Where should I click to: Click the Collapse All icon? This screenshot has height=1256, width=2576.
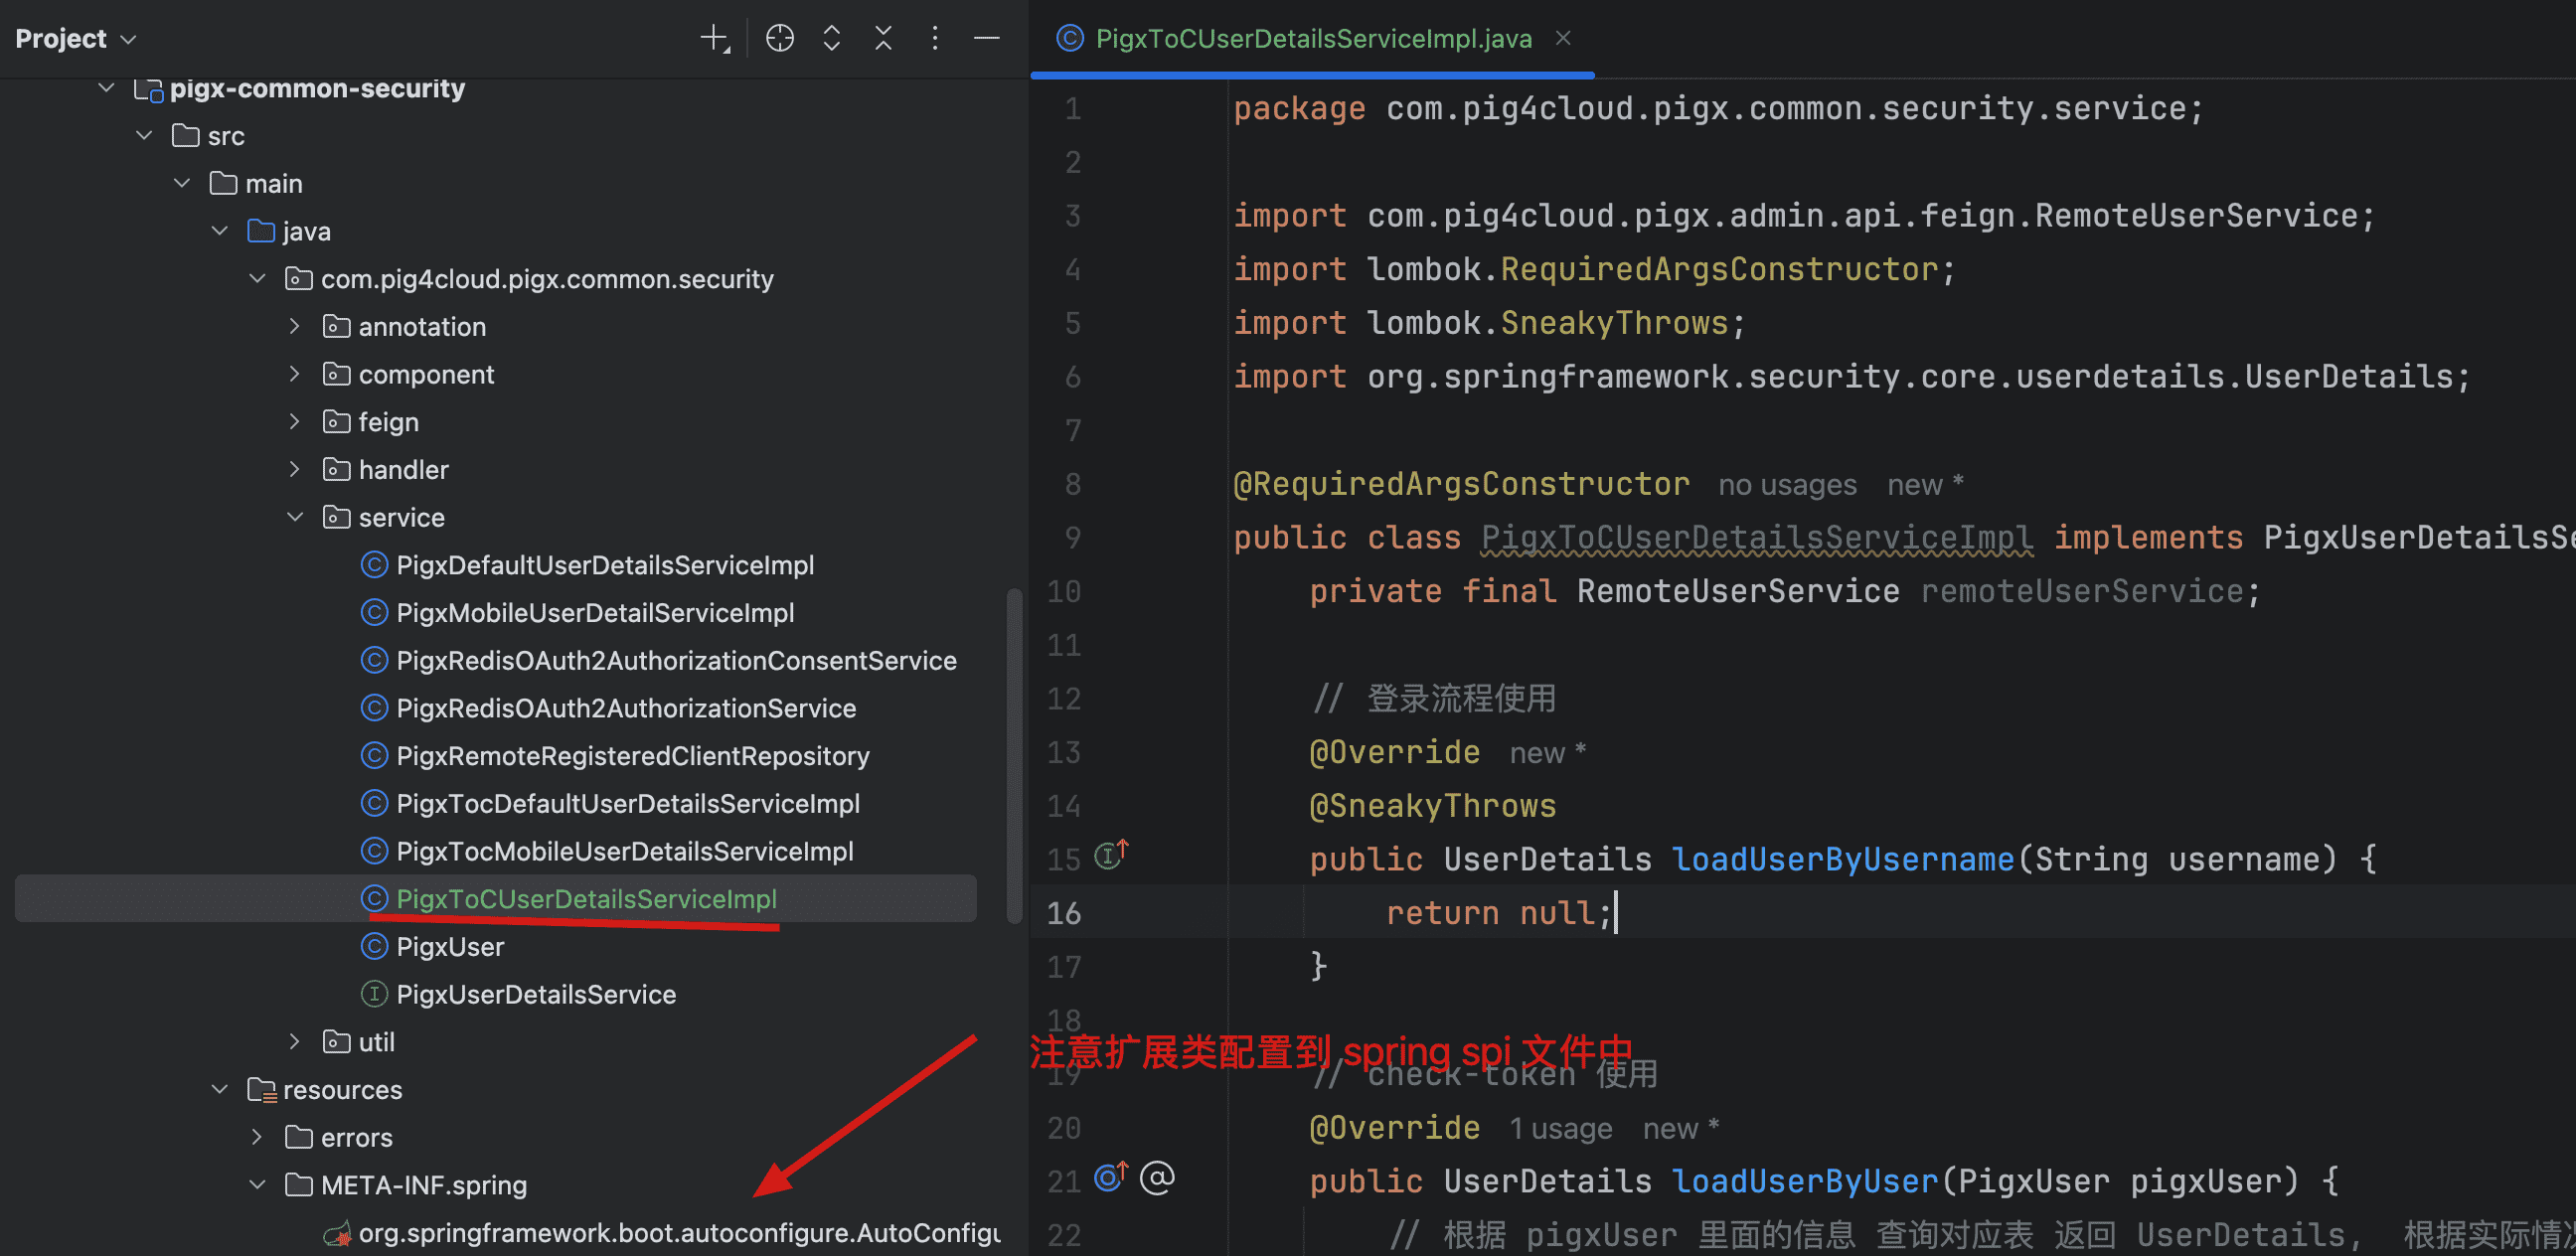(x=883, y=39)
